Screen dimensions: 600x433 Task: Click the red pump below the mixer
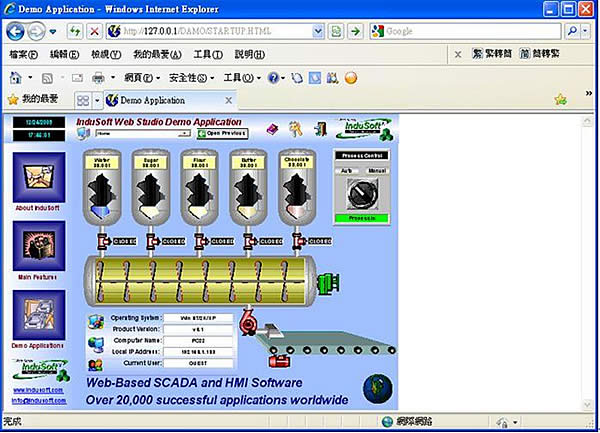tap(247, 322)
